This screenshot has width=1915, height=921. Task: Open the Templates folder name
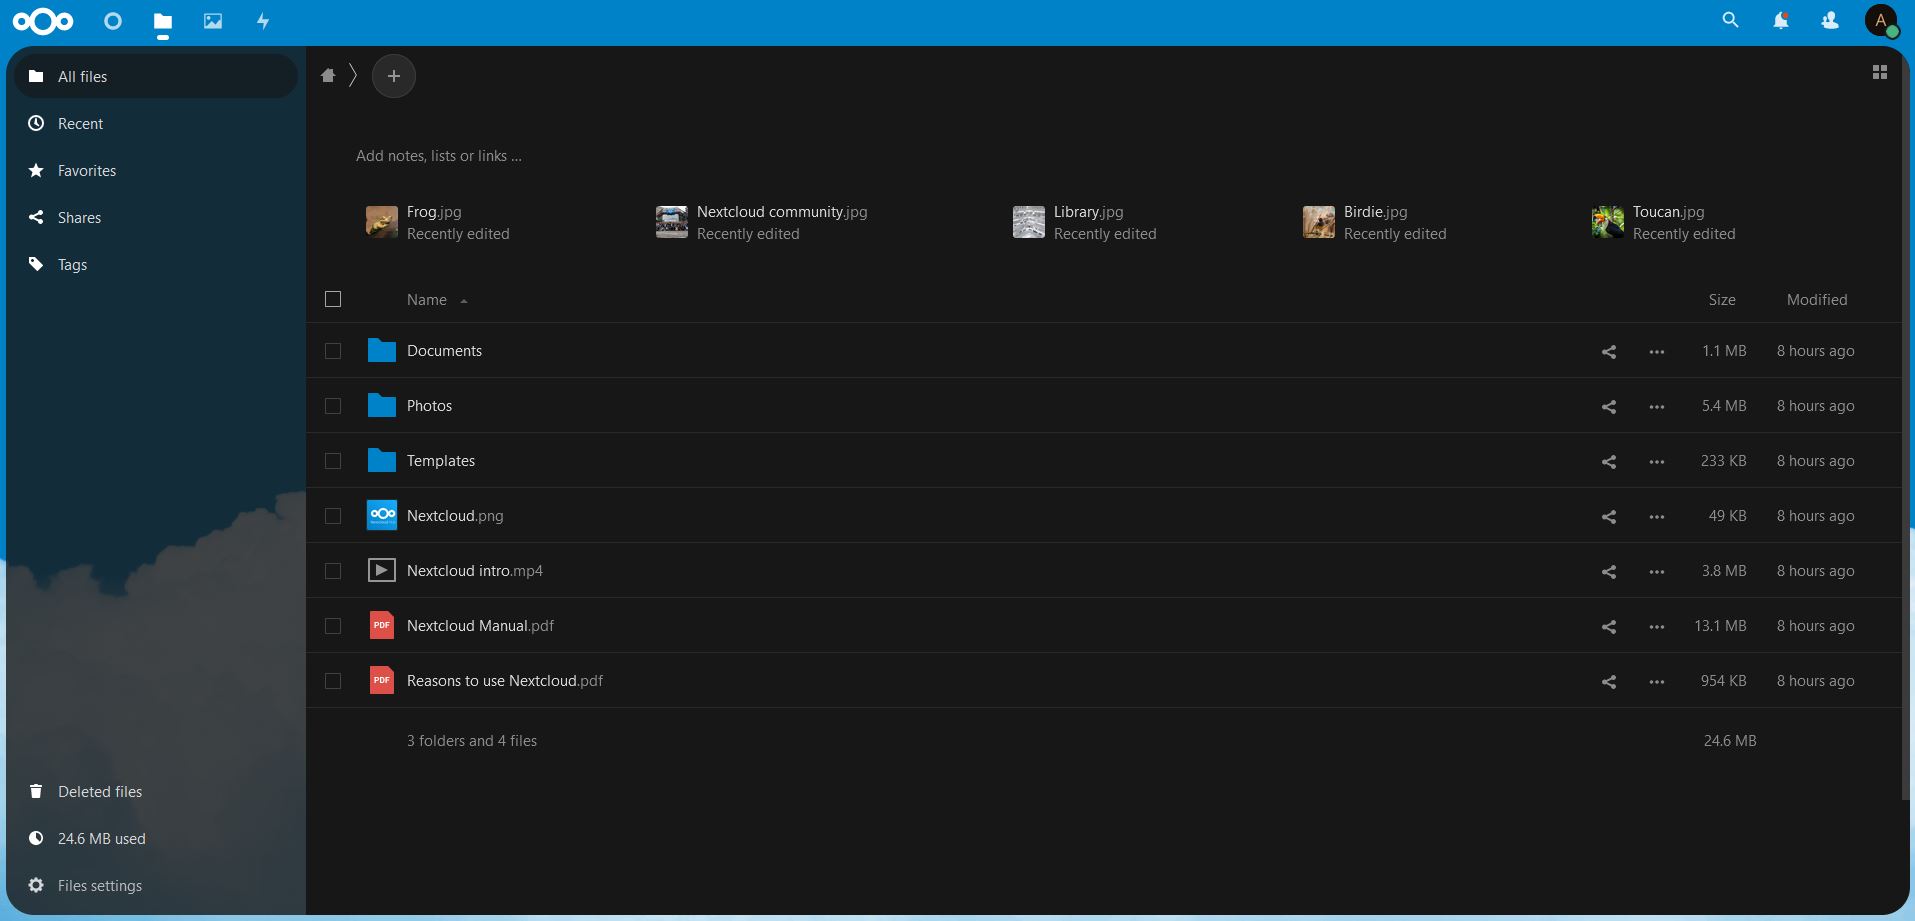point(441,461)
